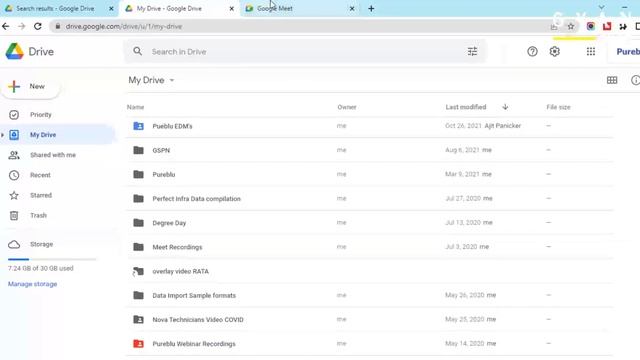Open a new browser tab
Viewport: 640px width, 360px height.
pos(371,9)
